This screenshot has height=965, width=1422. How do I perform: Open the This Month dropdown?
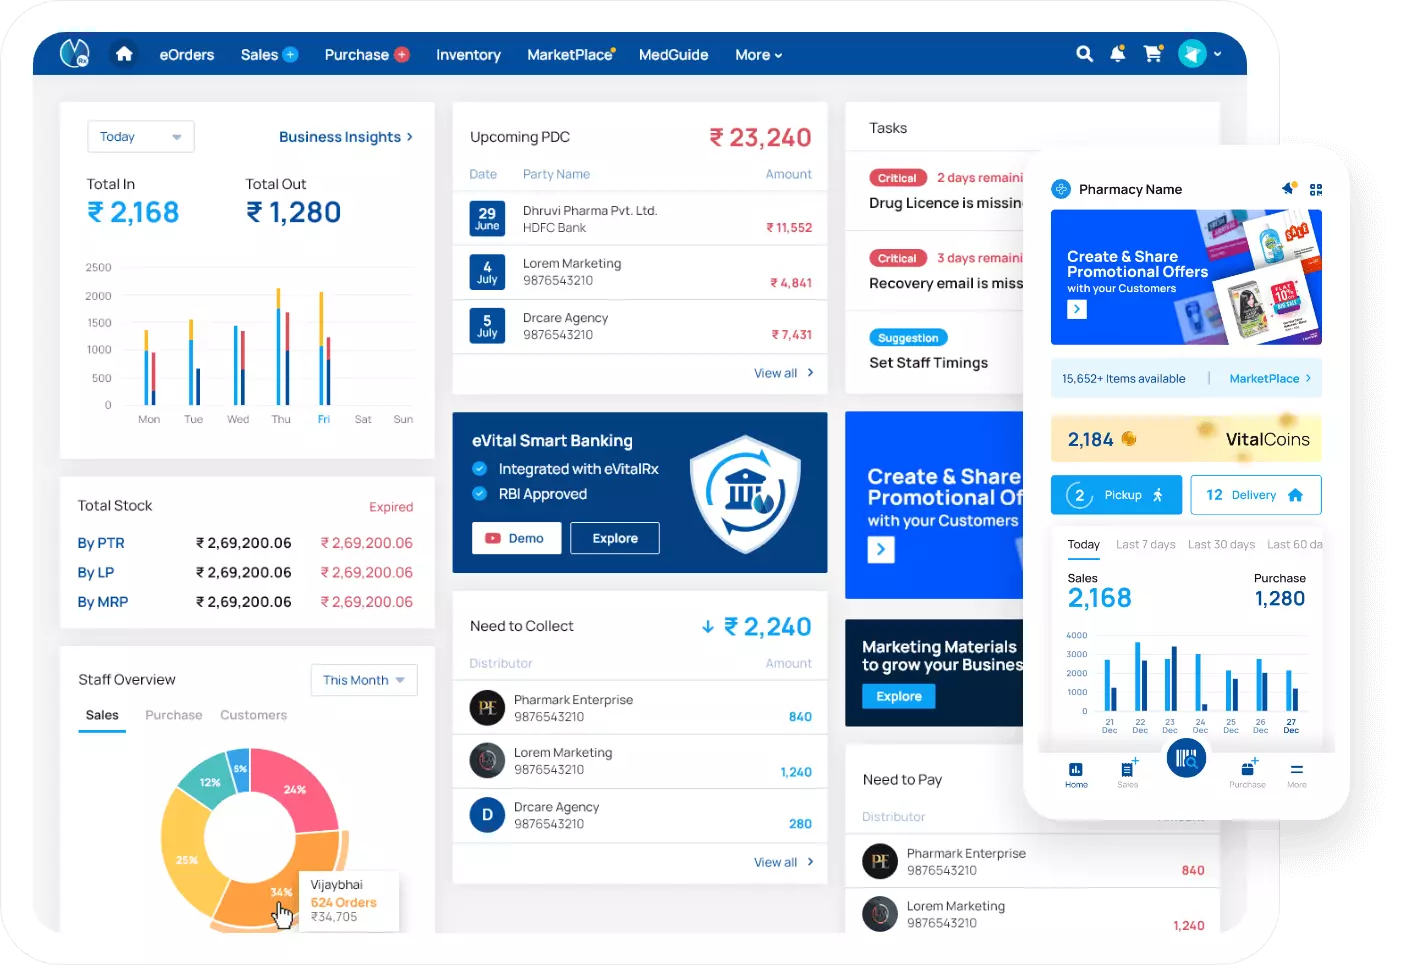364,680
